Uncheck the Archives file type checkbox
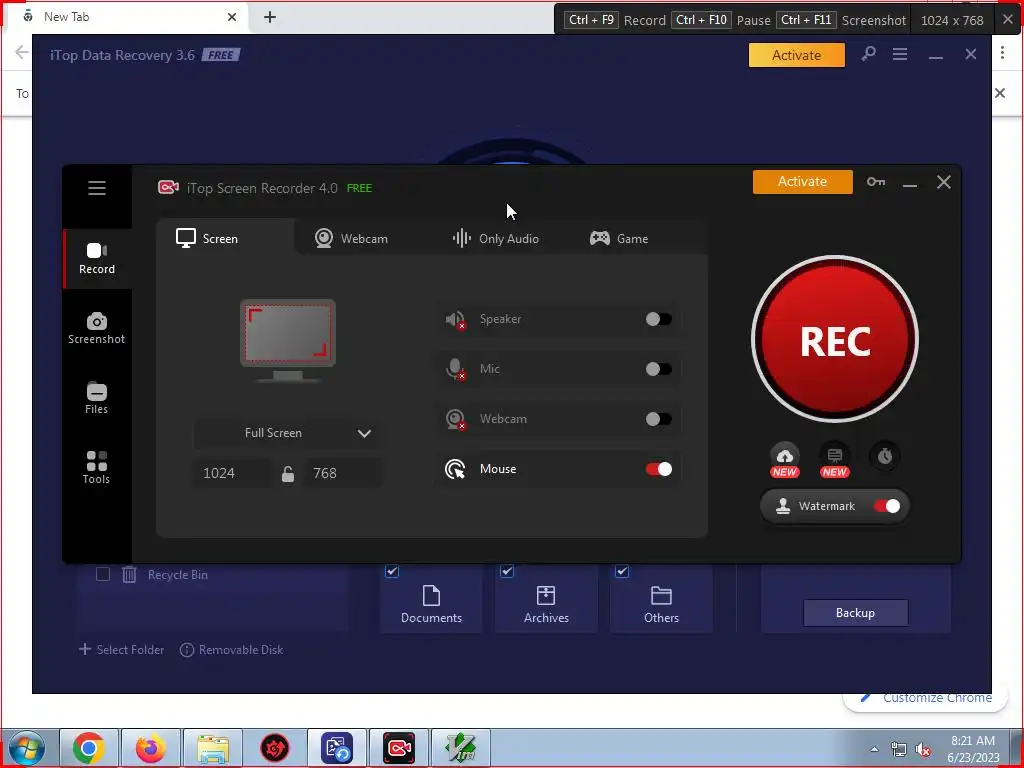This screenshot has width=1024, height=768. [507, 571]
